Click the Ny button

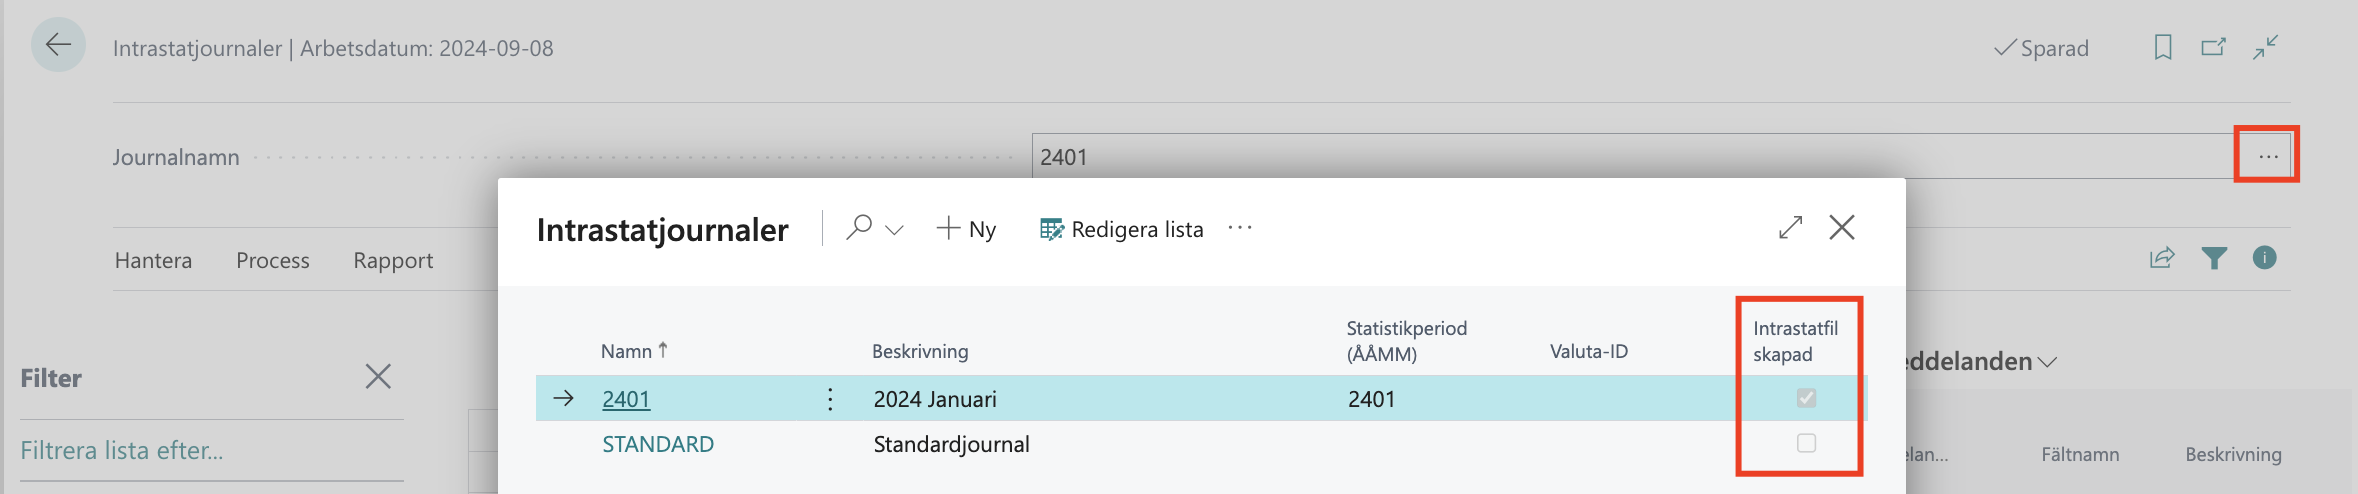[967, 229]
